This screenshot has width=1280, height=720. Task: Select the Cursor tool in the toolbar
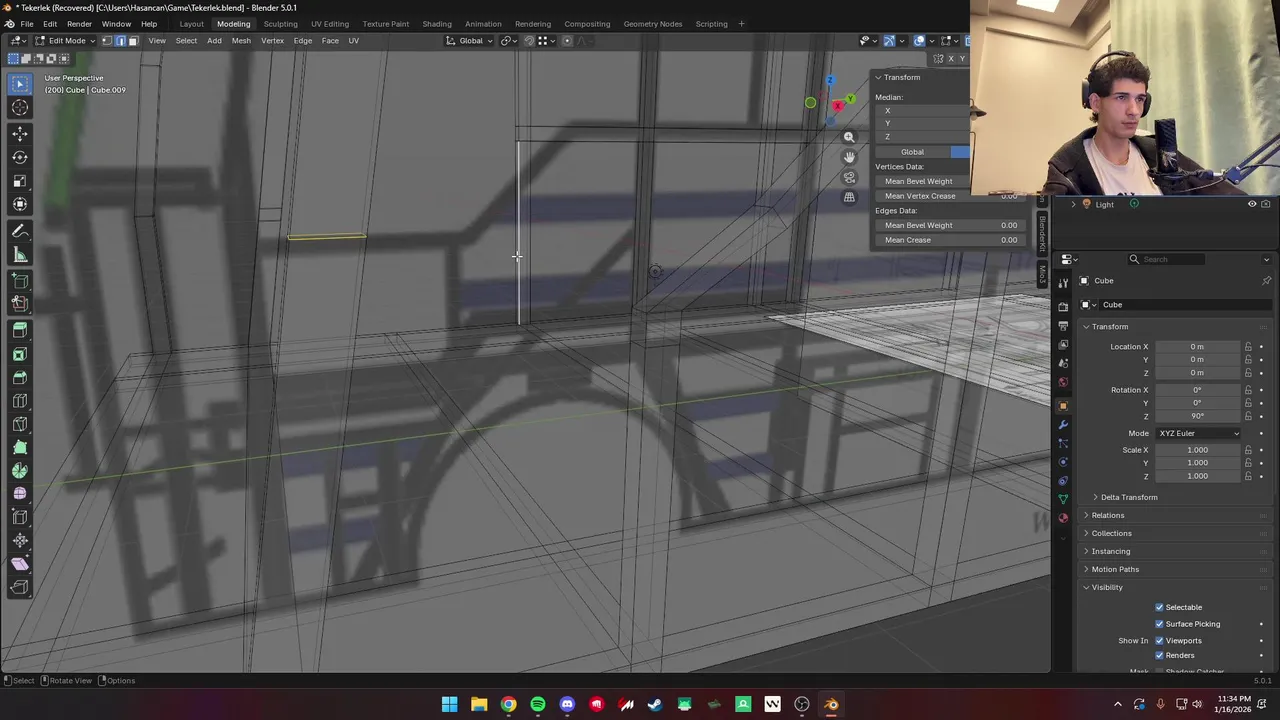click(20, 108)
